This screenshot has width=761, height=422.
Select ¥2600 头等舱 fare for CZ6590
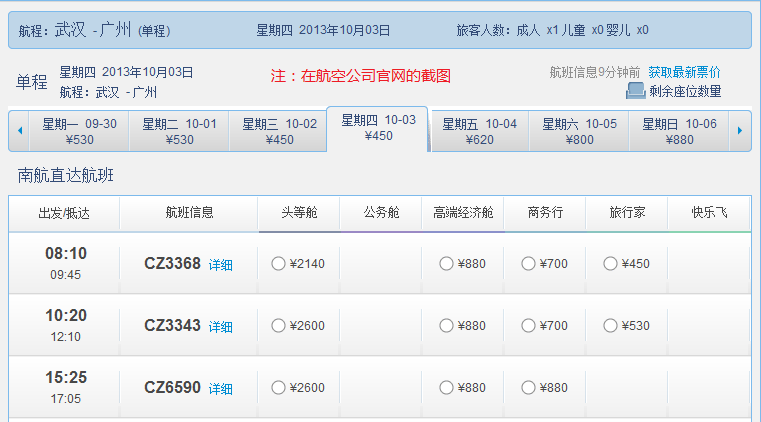[x=278, y=388]
